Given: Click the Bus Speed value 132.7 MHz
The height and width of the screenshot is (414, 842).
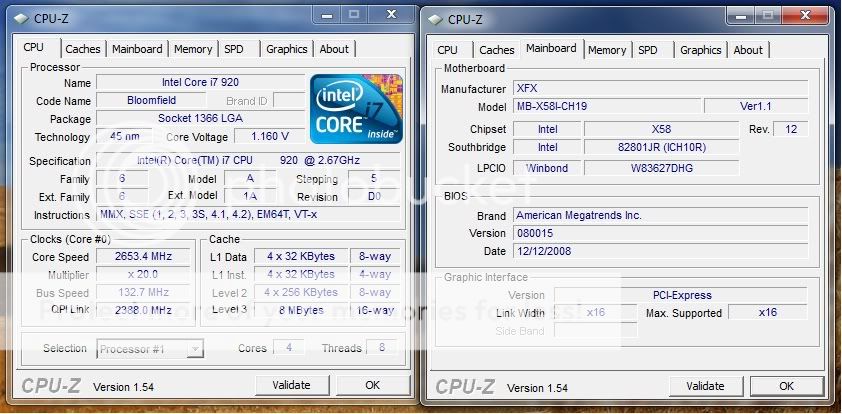Looking at the screenshot, I should [x=143, y=293].
